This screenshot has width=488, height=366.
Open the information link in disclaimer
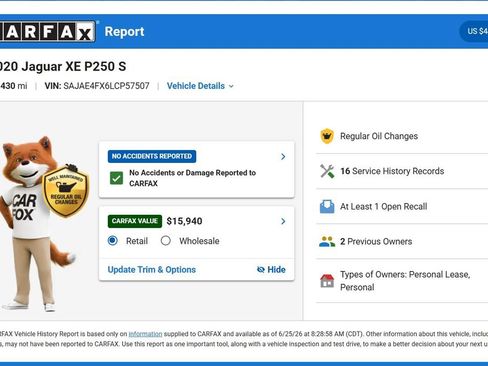pyautogui.click(x=145, y=334)
